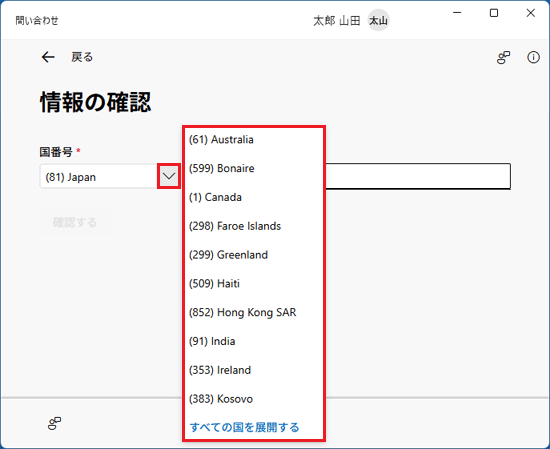Click the すべての国を展開する link

244,427
